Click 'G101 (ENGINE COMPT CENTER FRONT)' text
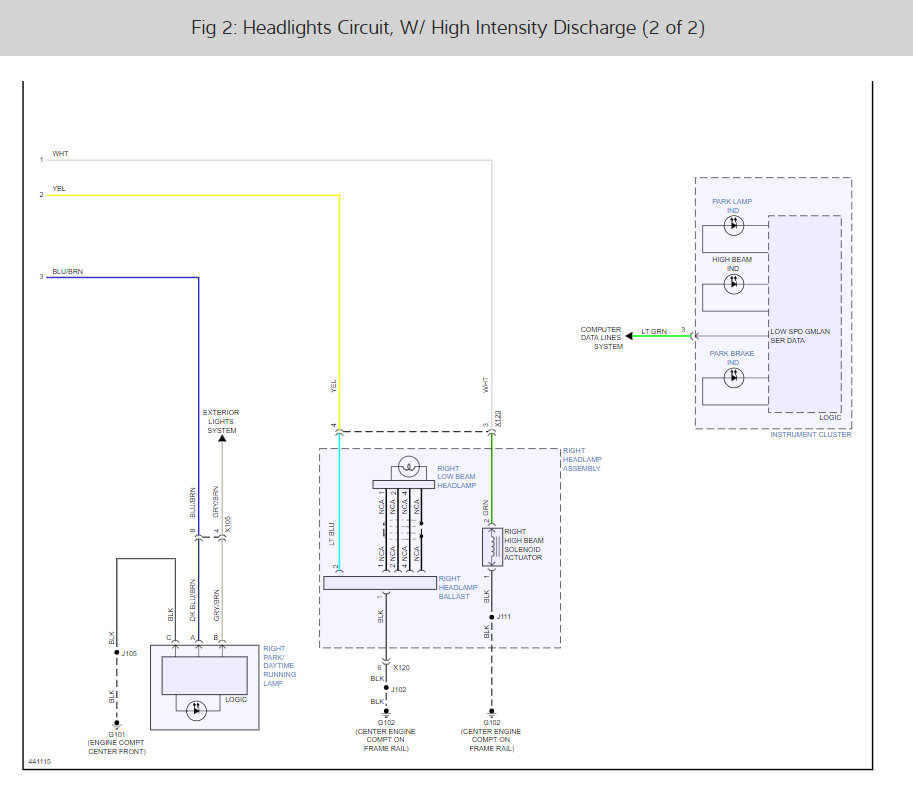 pos(116,743)
